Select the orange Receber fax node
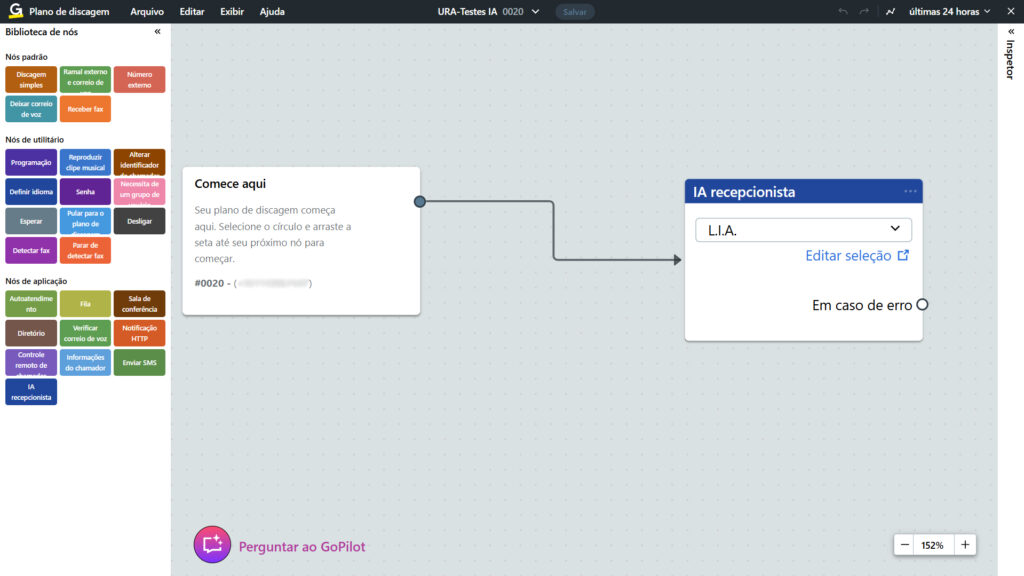 [85, 109]
